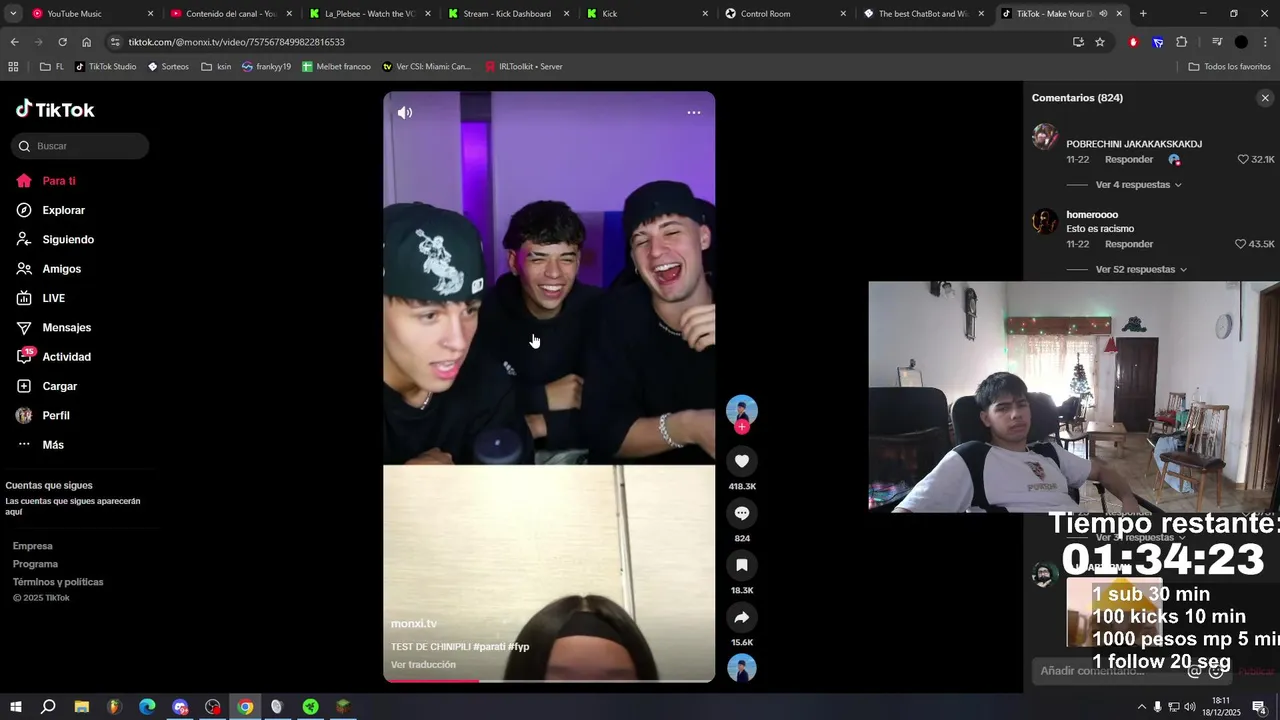
Task: Focus the Buscar search field
Action: (80, 146)
